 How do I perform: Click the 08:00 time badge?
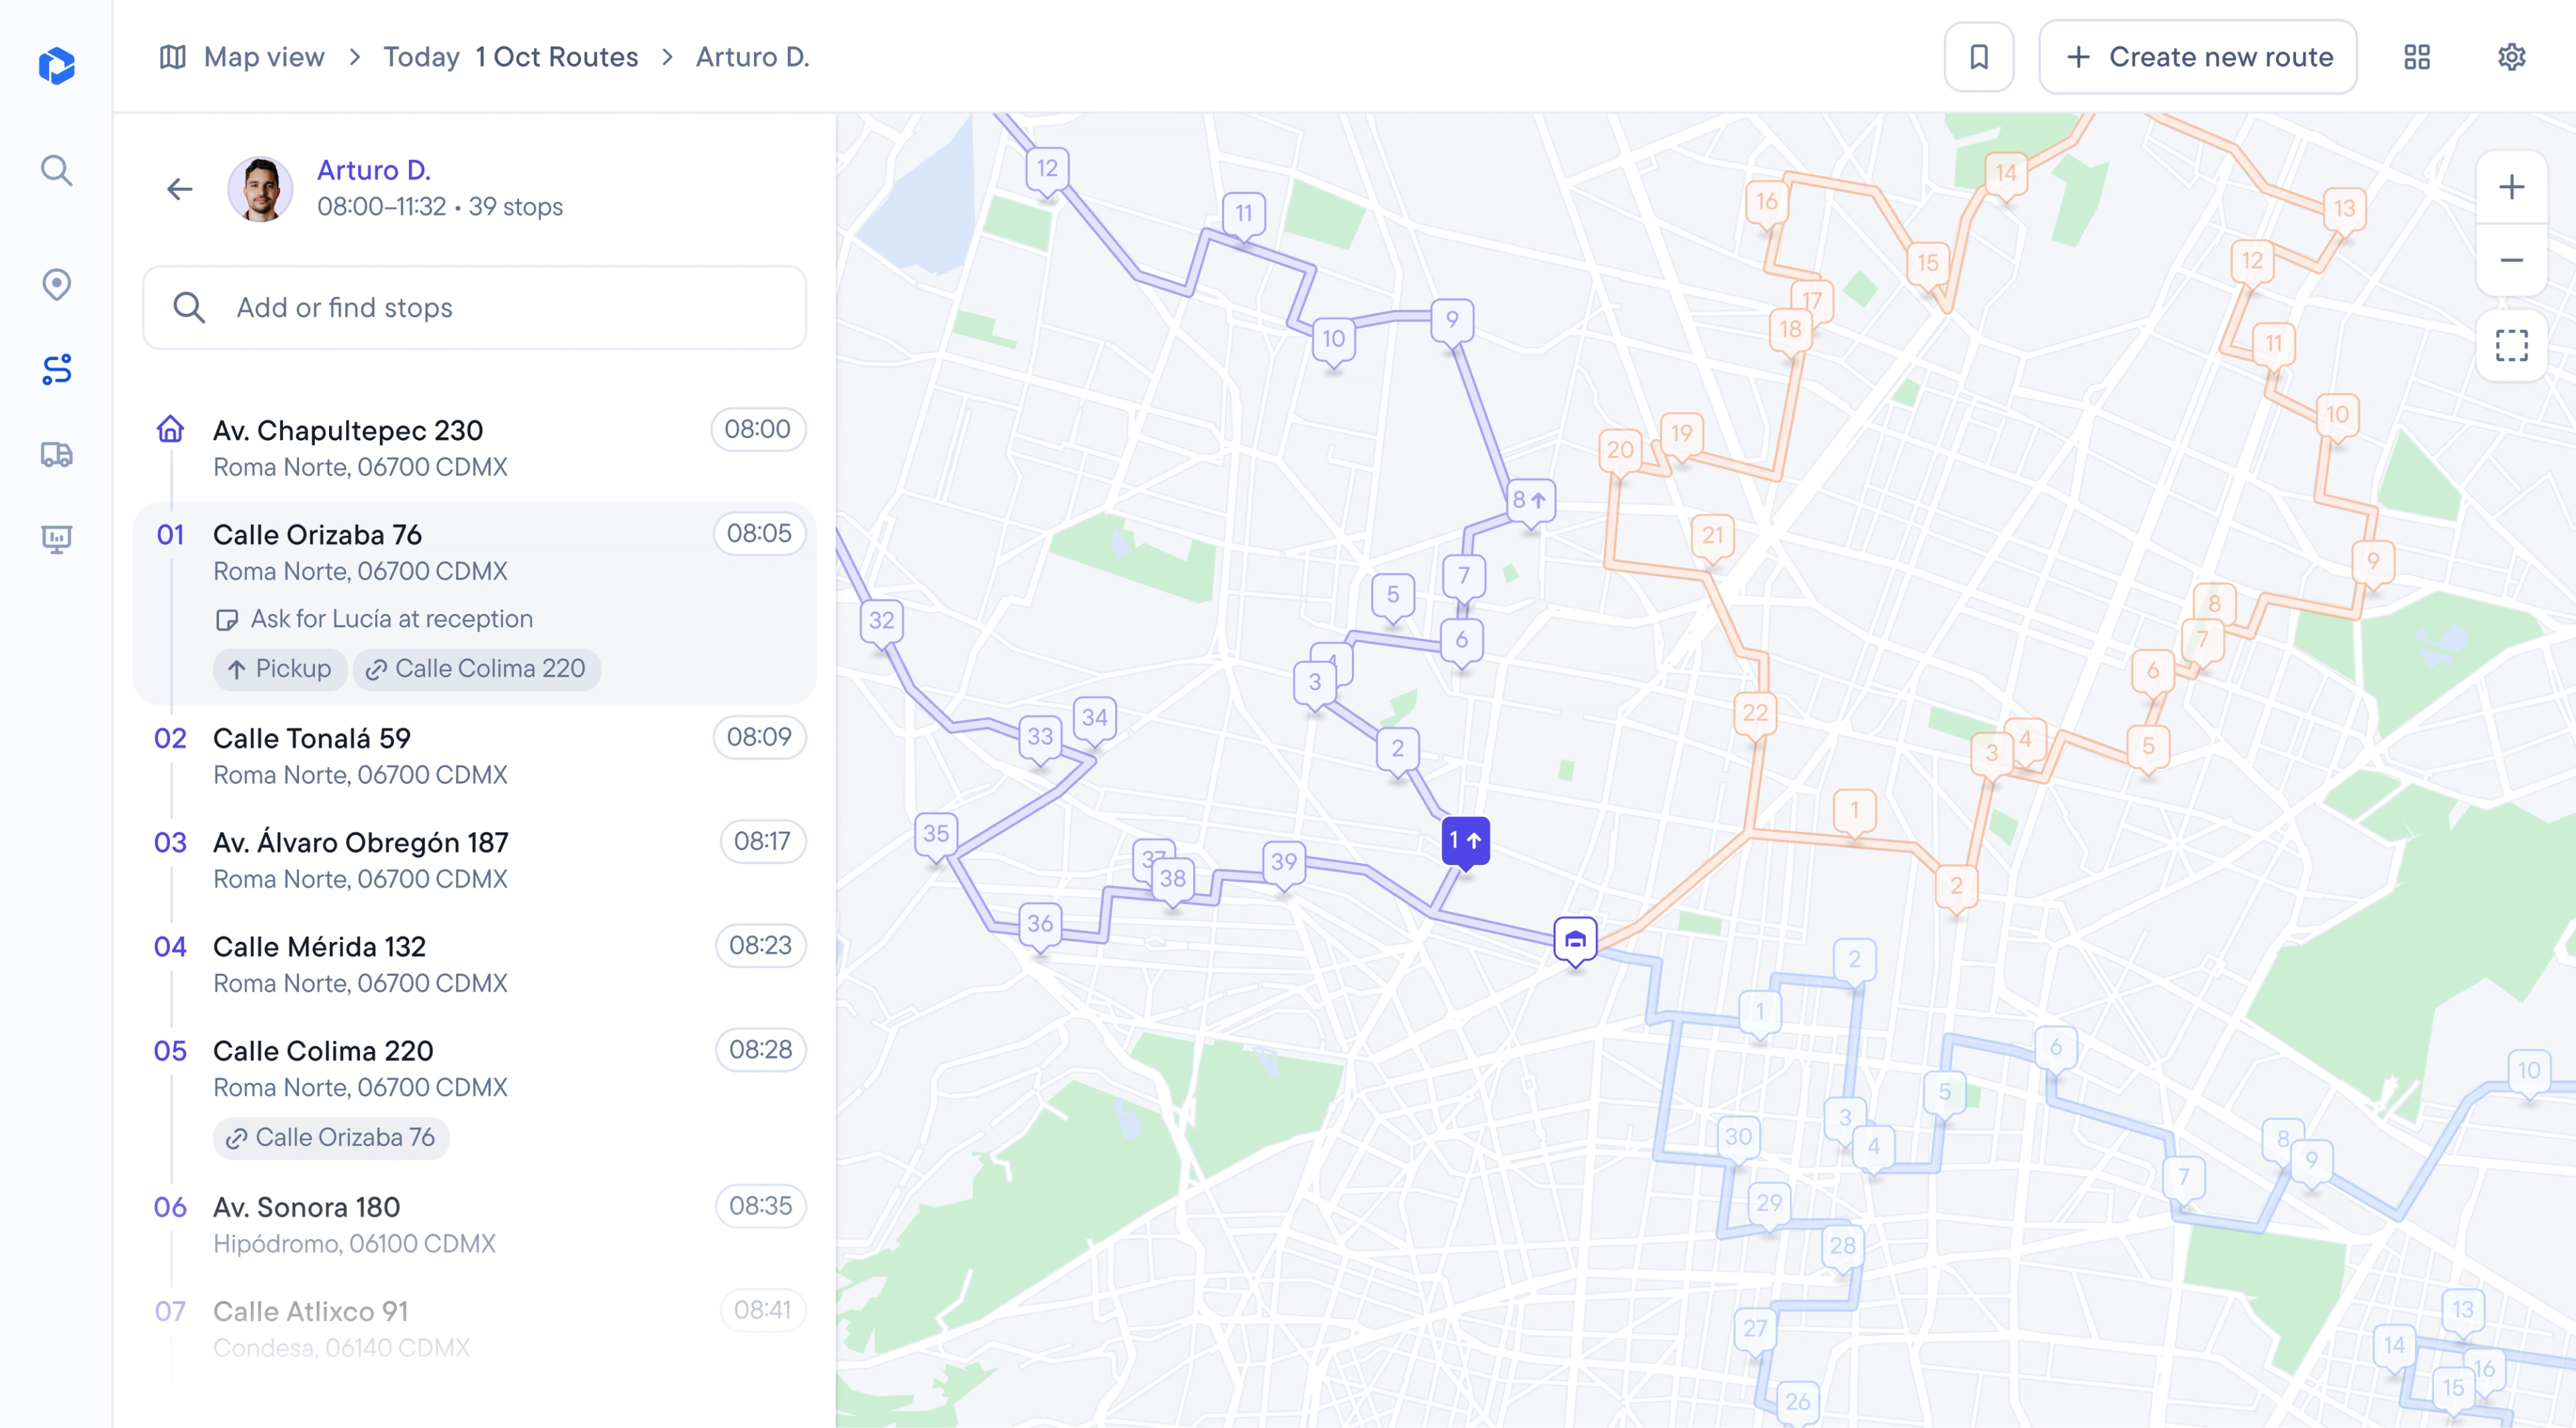pyautogui.click(x=758, y=429)
